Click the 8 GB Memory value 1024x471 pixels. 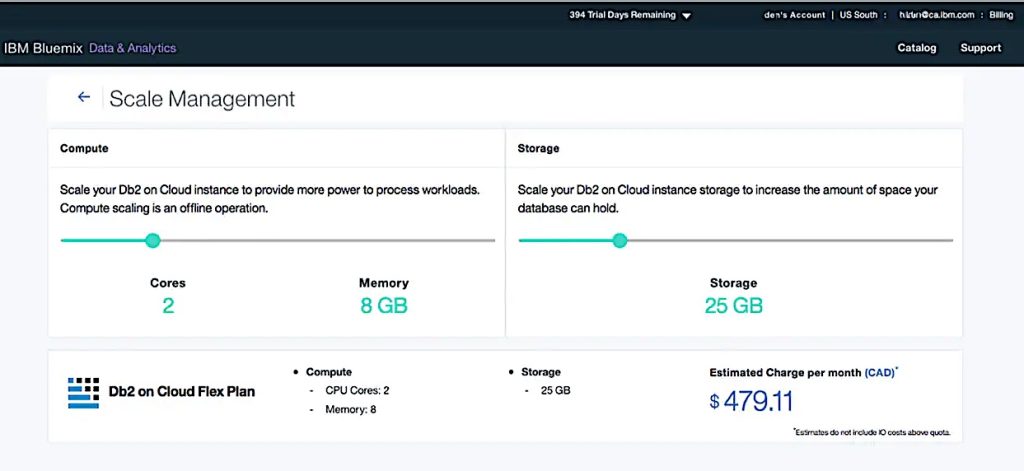[x=384, y=306]
